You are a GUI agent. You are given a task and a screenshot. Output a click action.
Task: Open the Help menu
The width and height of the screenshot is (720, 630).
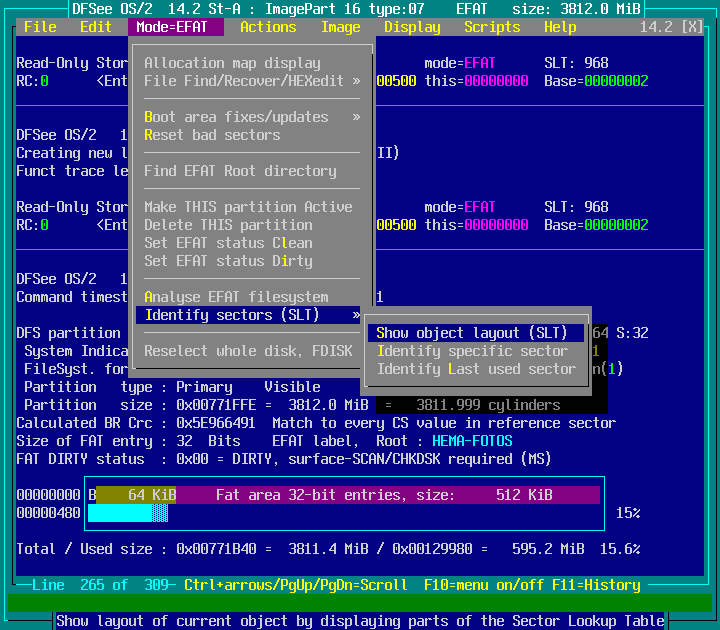tap(560, 27)
